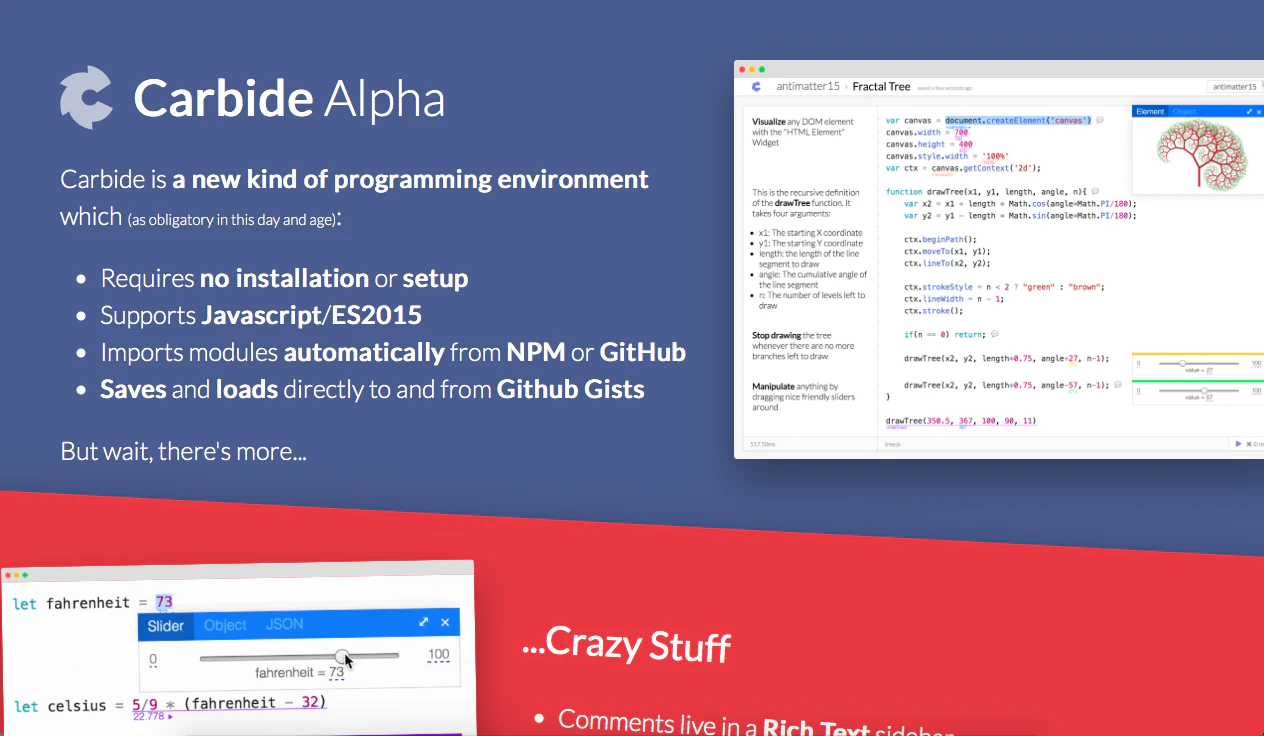This screenshot has width=1264, height=736.
Task: Click the small Carbide logo in Fractal Tree window
Action: point(756,87)
